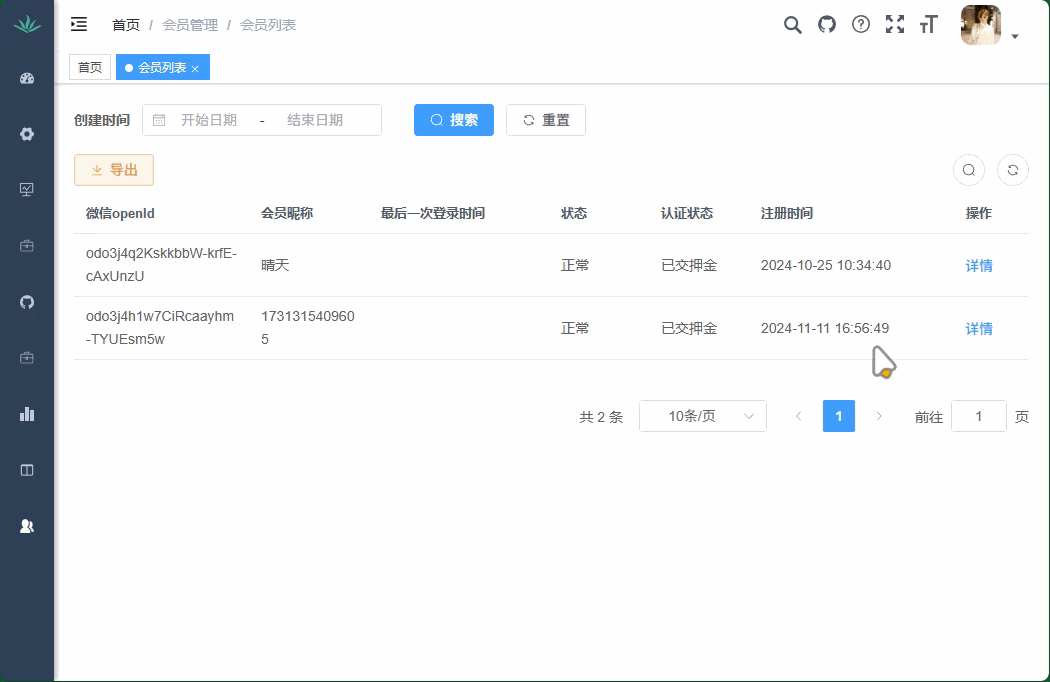
Task: Click registration time 2024-10-25 10:34:40
Action: (x=826, y=265)
